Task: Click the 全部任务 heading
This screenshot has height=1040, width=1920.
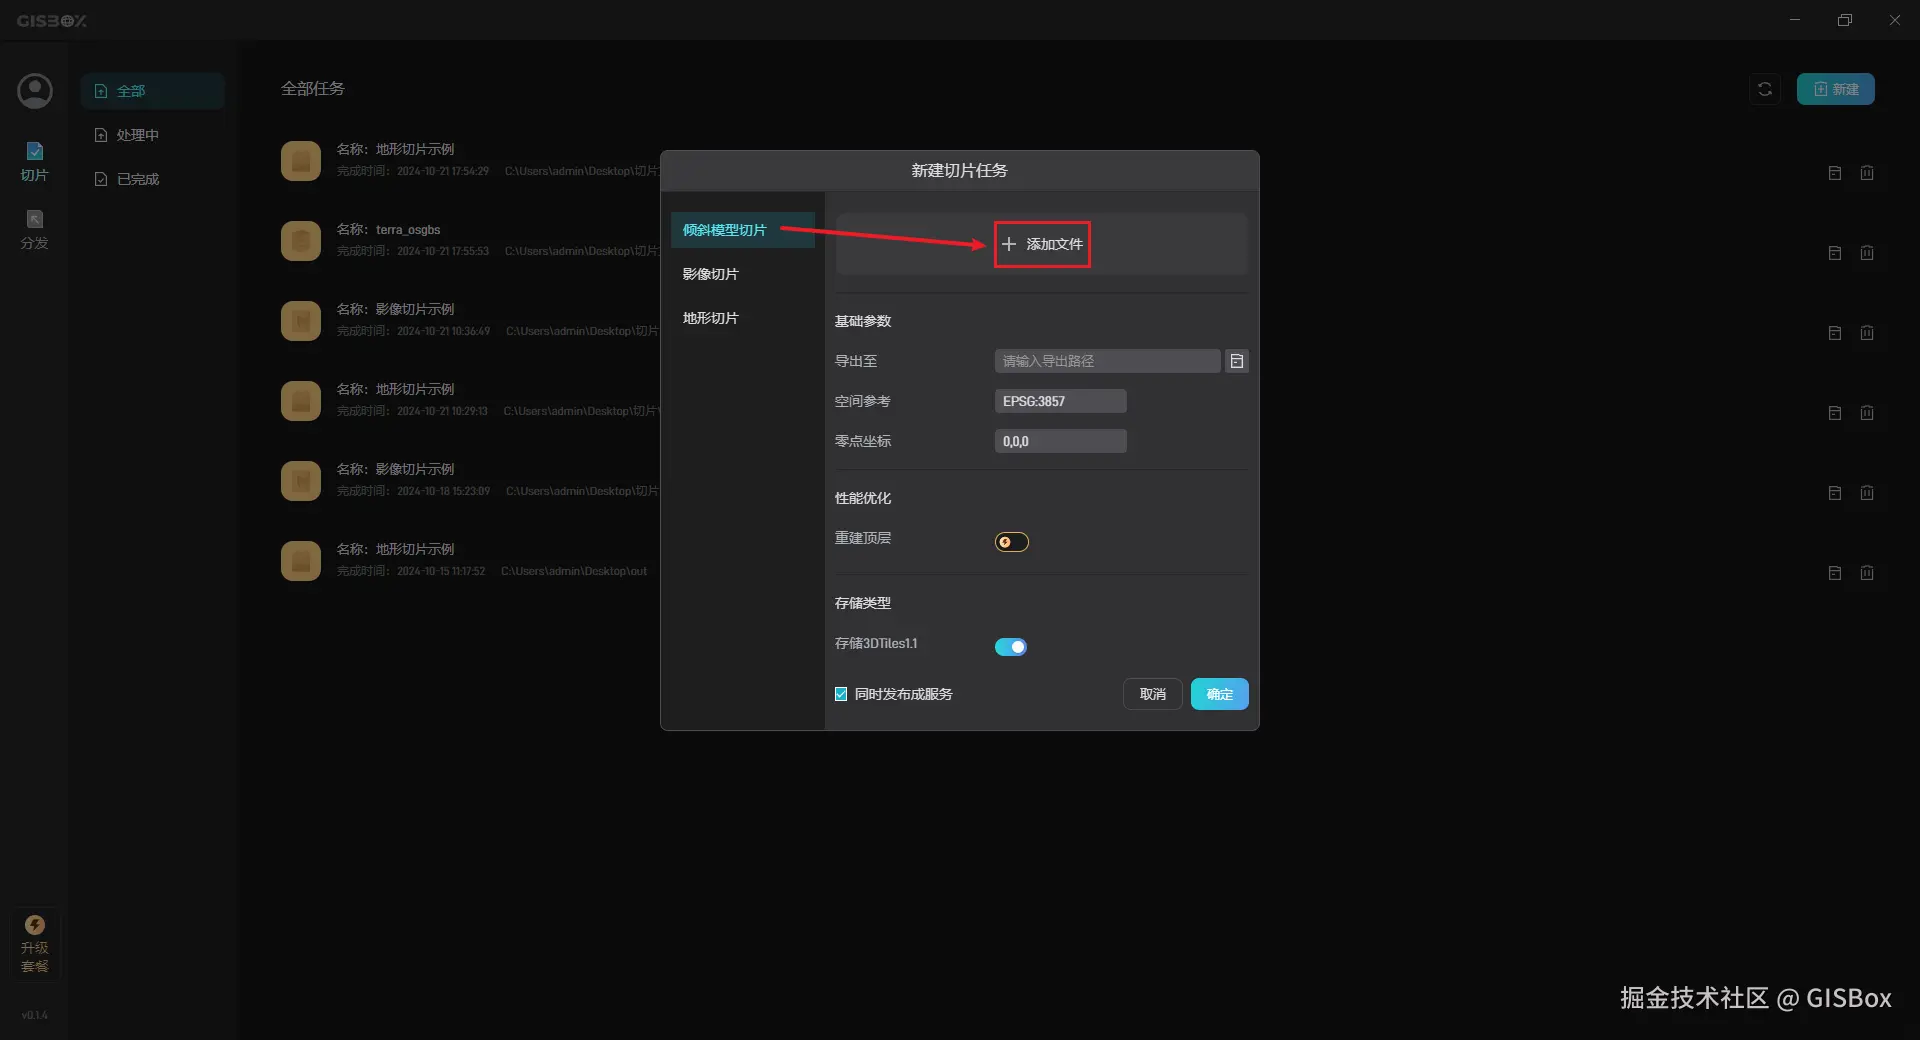Action: pyautogui.click(x=313, y=89)
